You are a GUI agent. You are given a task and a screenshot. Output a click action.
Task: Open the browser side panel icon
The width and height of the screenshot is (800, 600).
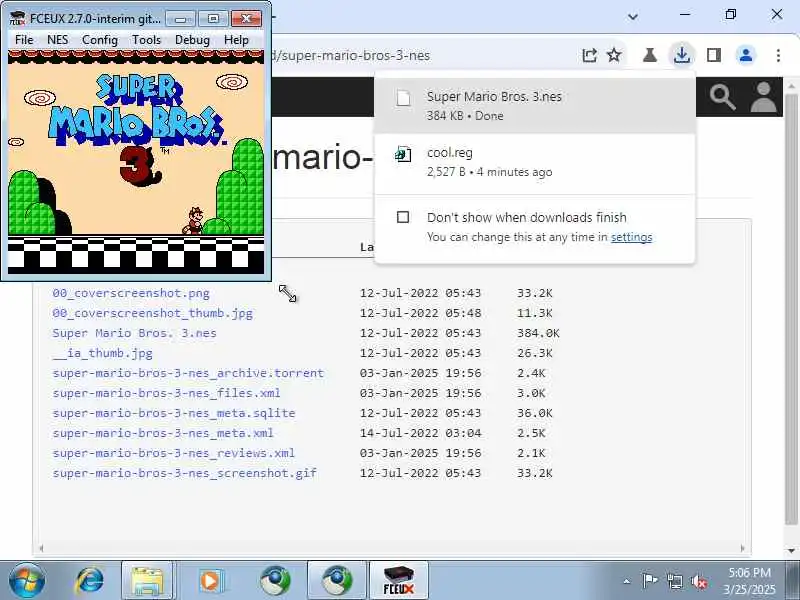tap(714, 55)
